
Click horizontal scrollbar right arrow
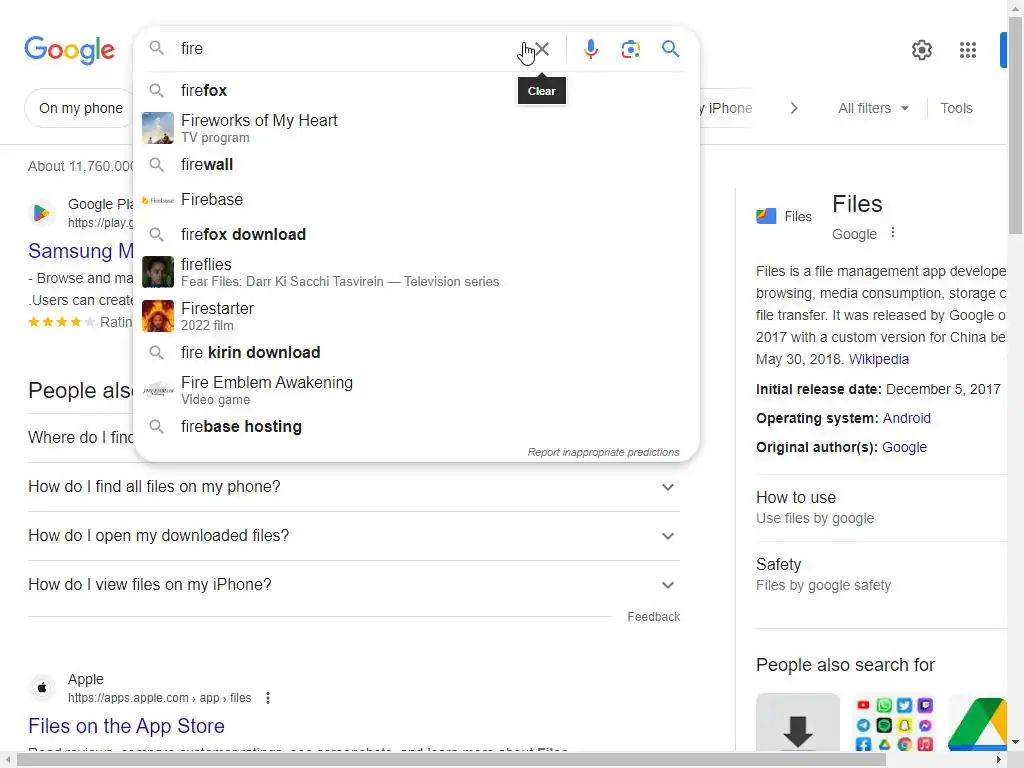tap(1000, 760)
